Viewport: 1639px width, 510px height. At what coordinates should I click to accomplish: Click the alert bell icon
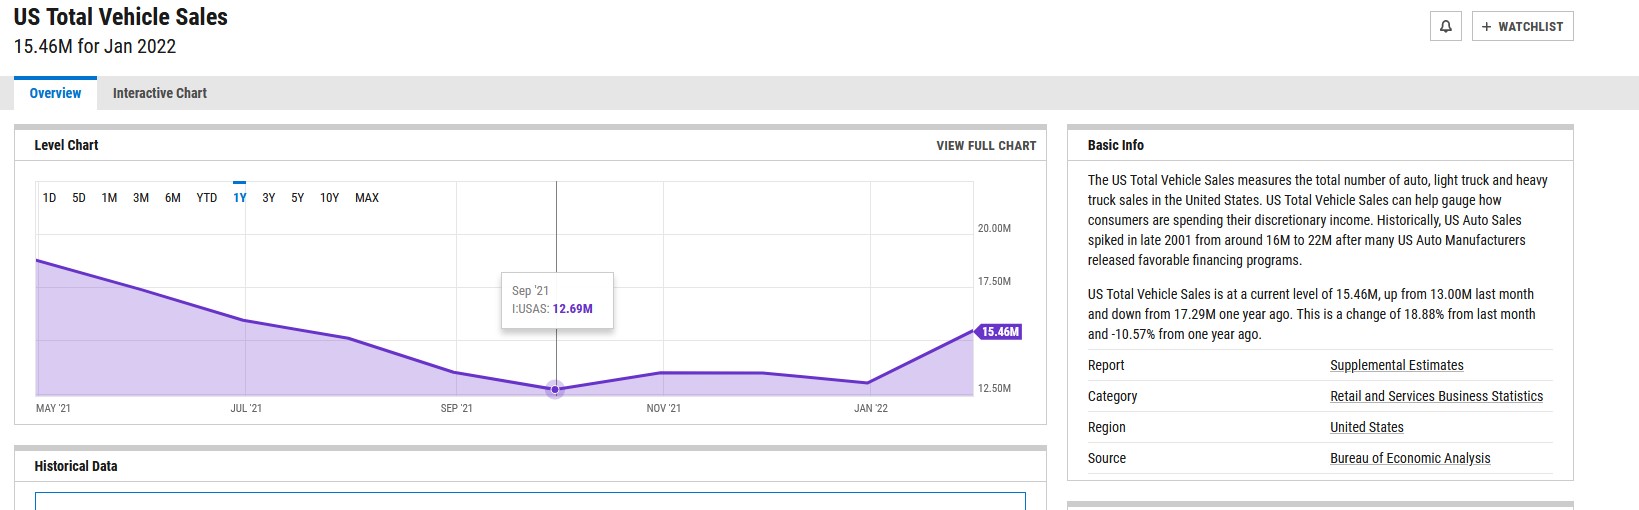click(1446, 27)
